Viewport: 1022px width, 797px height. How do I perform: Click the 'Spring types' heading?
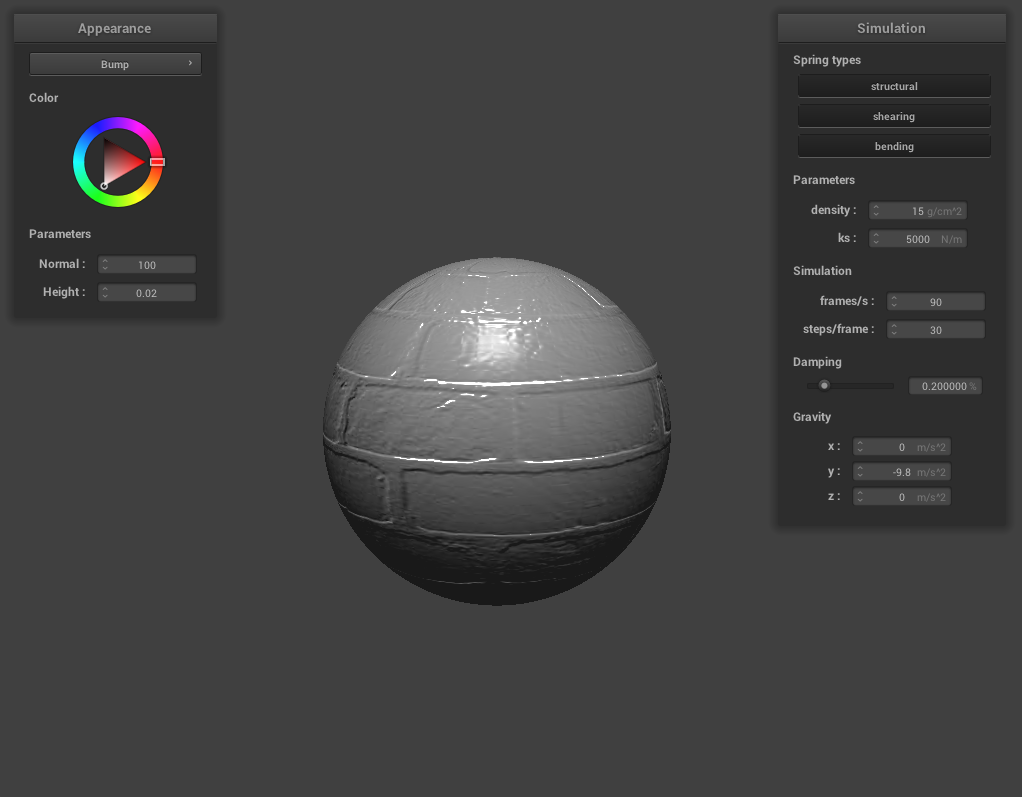click(x=826, y=59)
